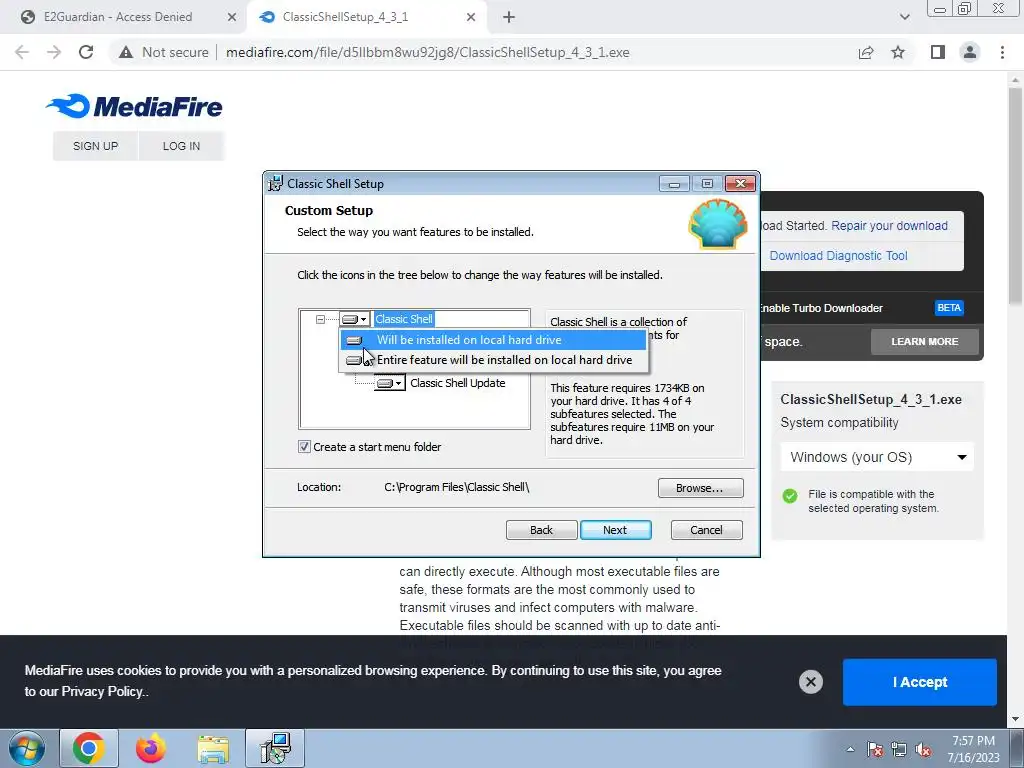The image size is (1024, 768).
Task: Click Classic Shell Setup title bar icon
Action: coord(276,184)
